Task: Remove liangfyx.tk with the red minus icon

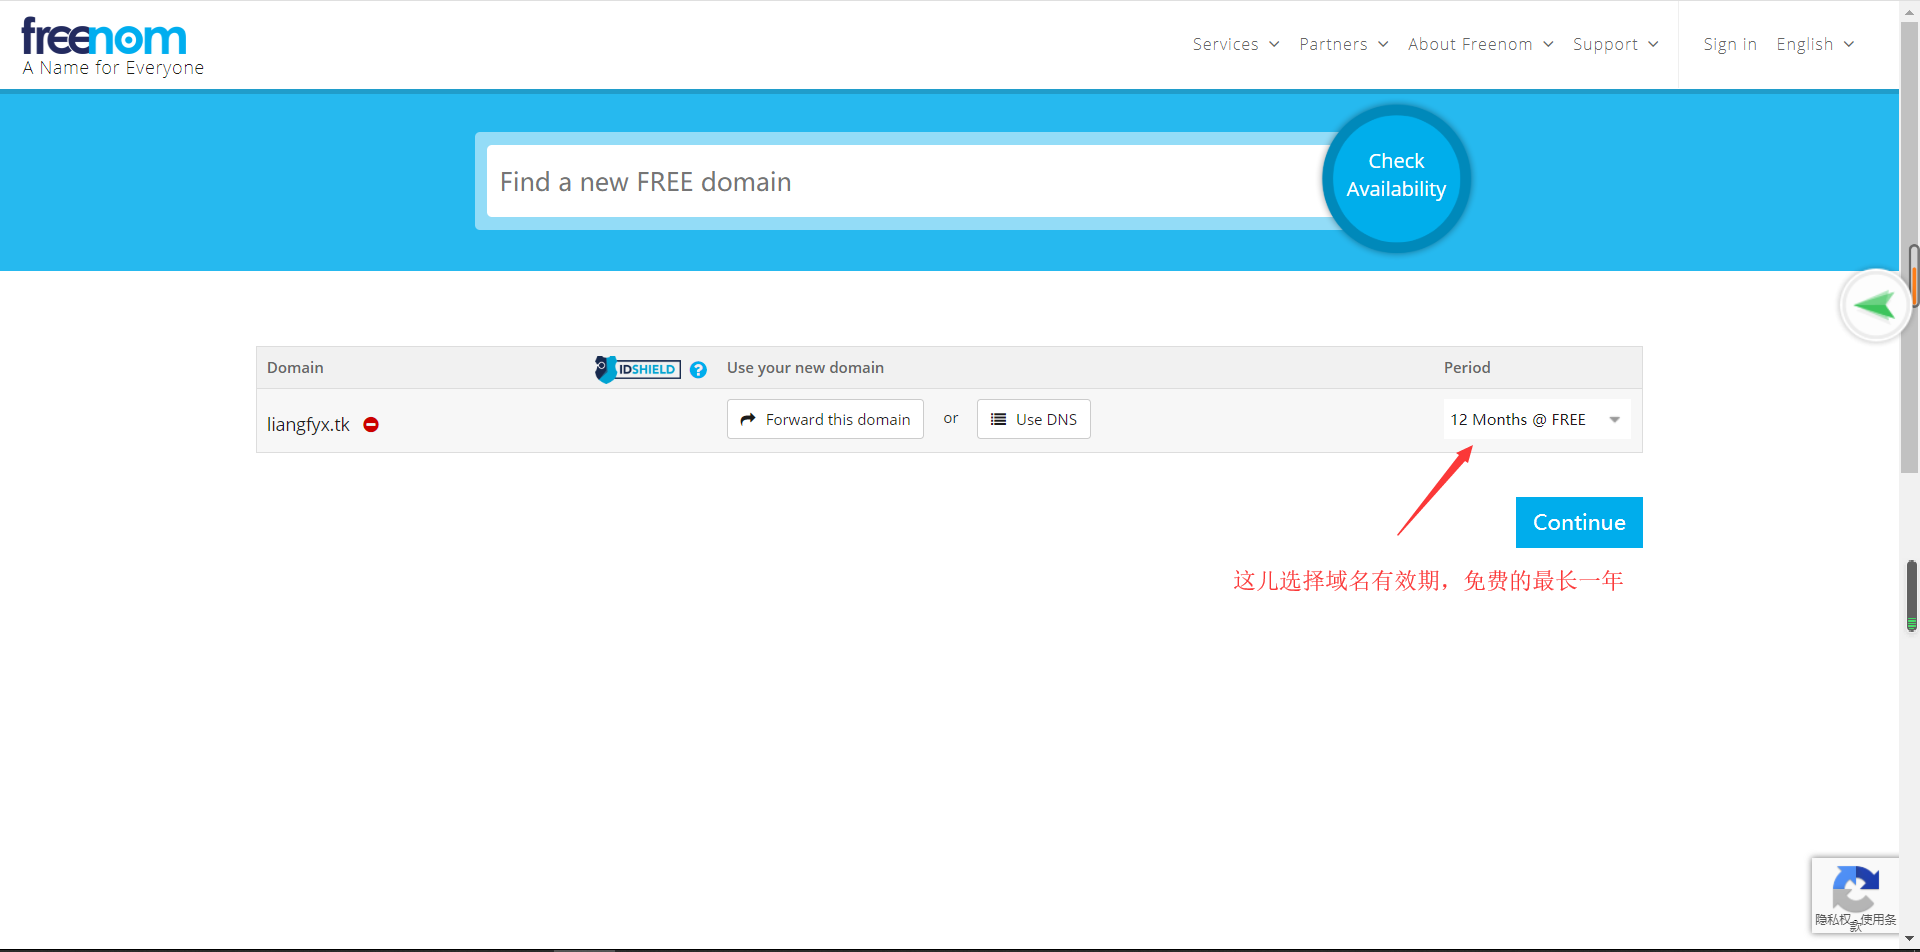Action: point(371,425)
